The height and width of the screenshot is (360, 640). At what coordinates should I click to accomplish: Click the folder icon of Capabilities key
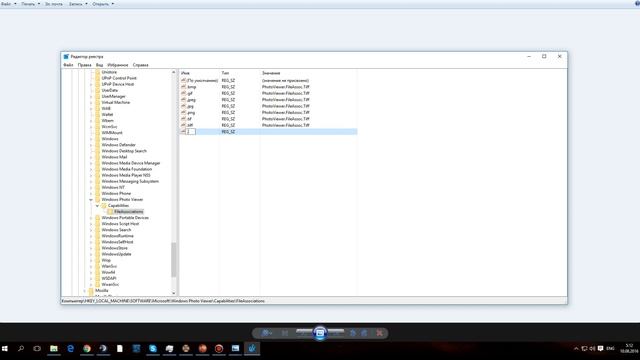pos(104,205)
